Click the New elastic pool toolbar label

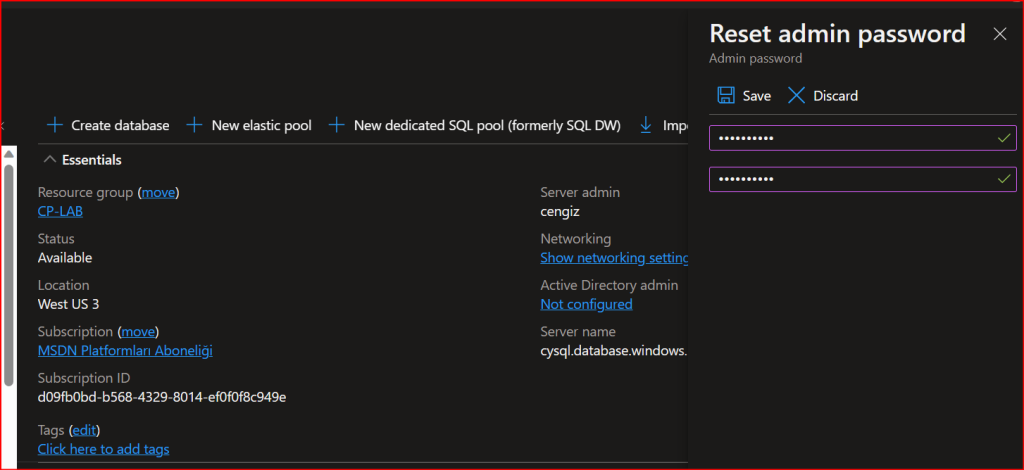tap(261, 126)
